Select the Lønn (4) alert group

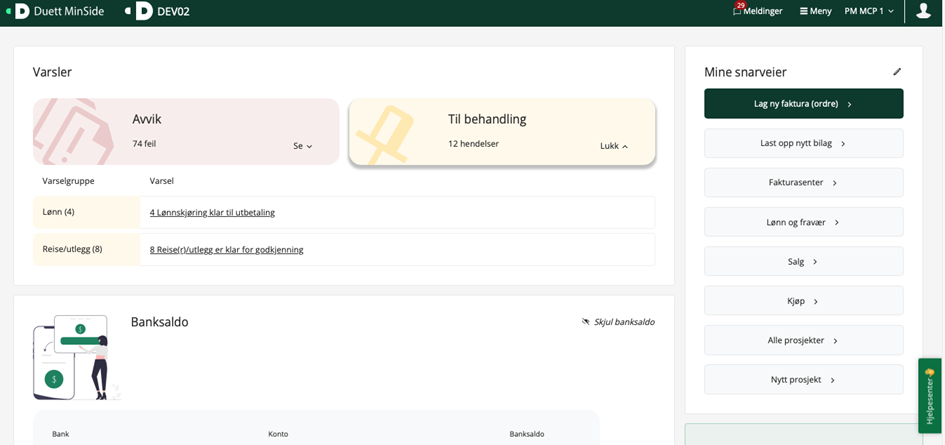(x=87, y=212)
